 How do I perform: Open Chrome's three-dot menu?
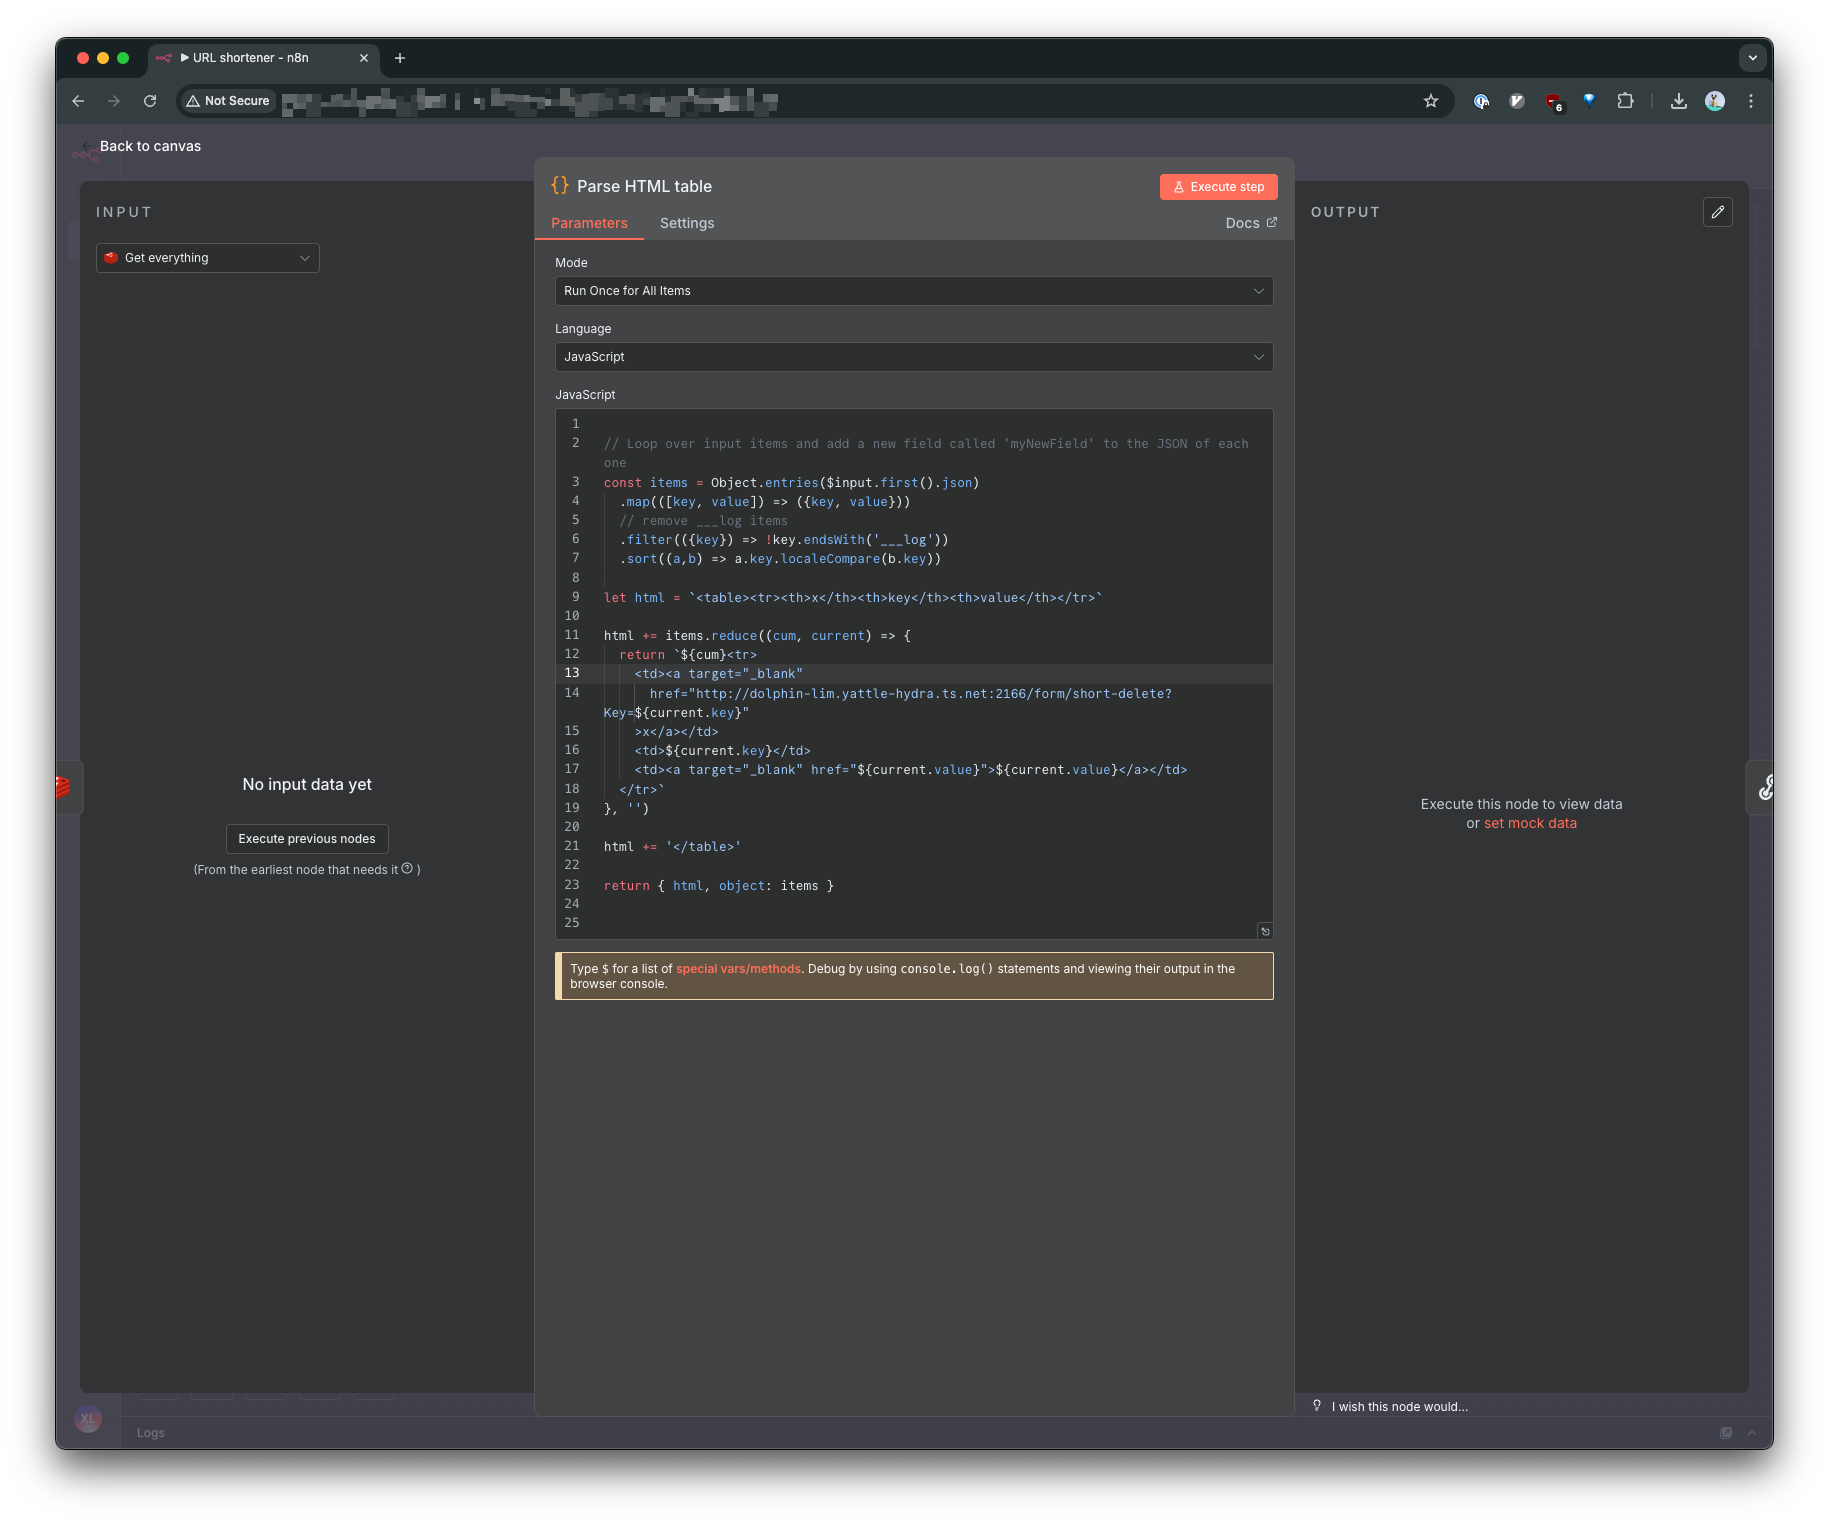point(1751,101)
